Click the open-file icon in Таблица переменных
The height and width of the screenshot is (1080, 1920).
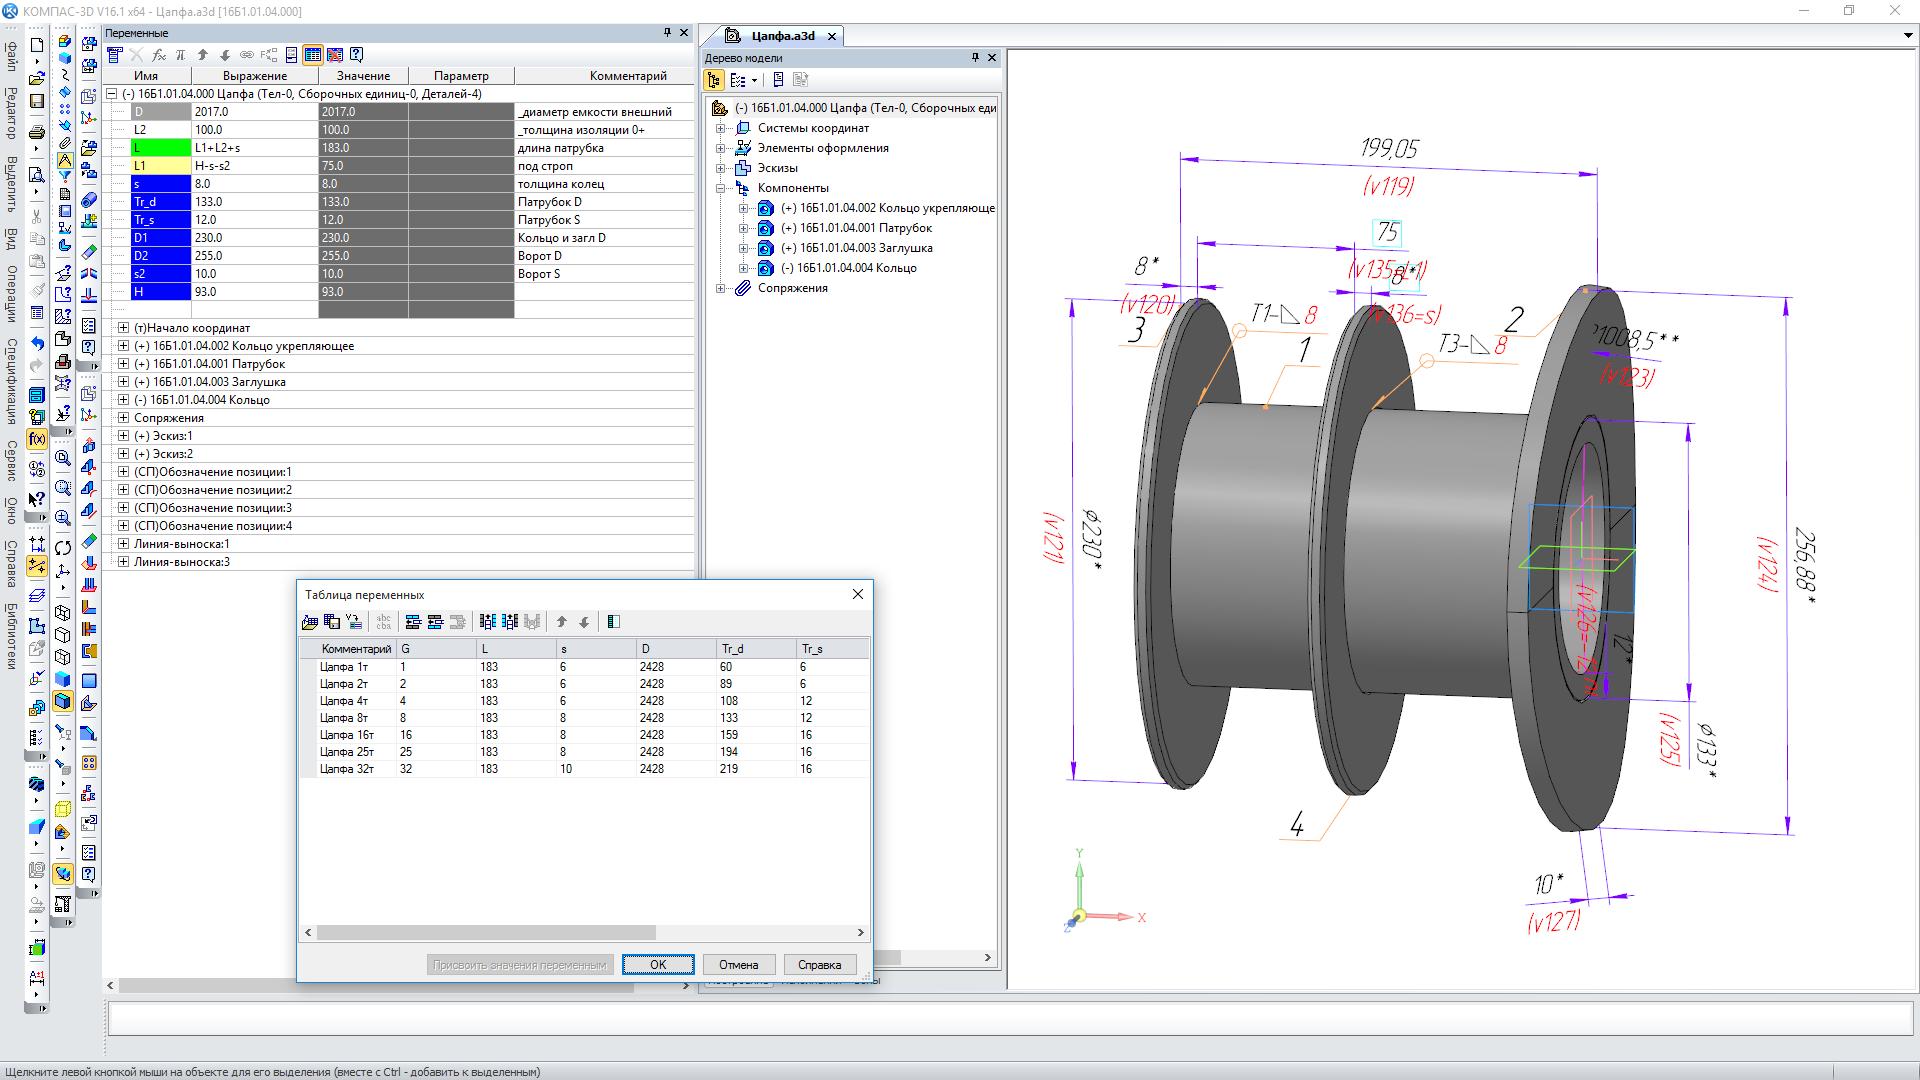[310, 622]
